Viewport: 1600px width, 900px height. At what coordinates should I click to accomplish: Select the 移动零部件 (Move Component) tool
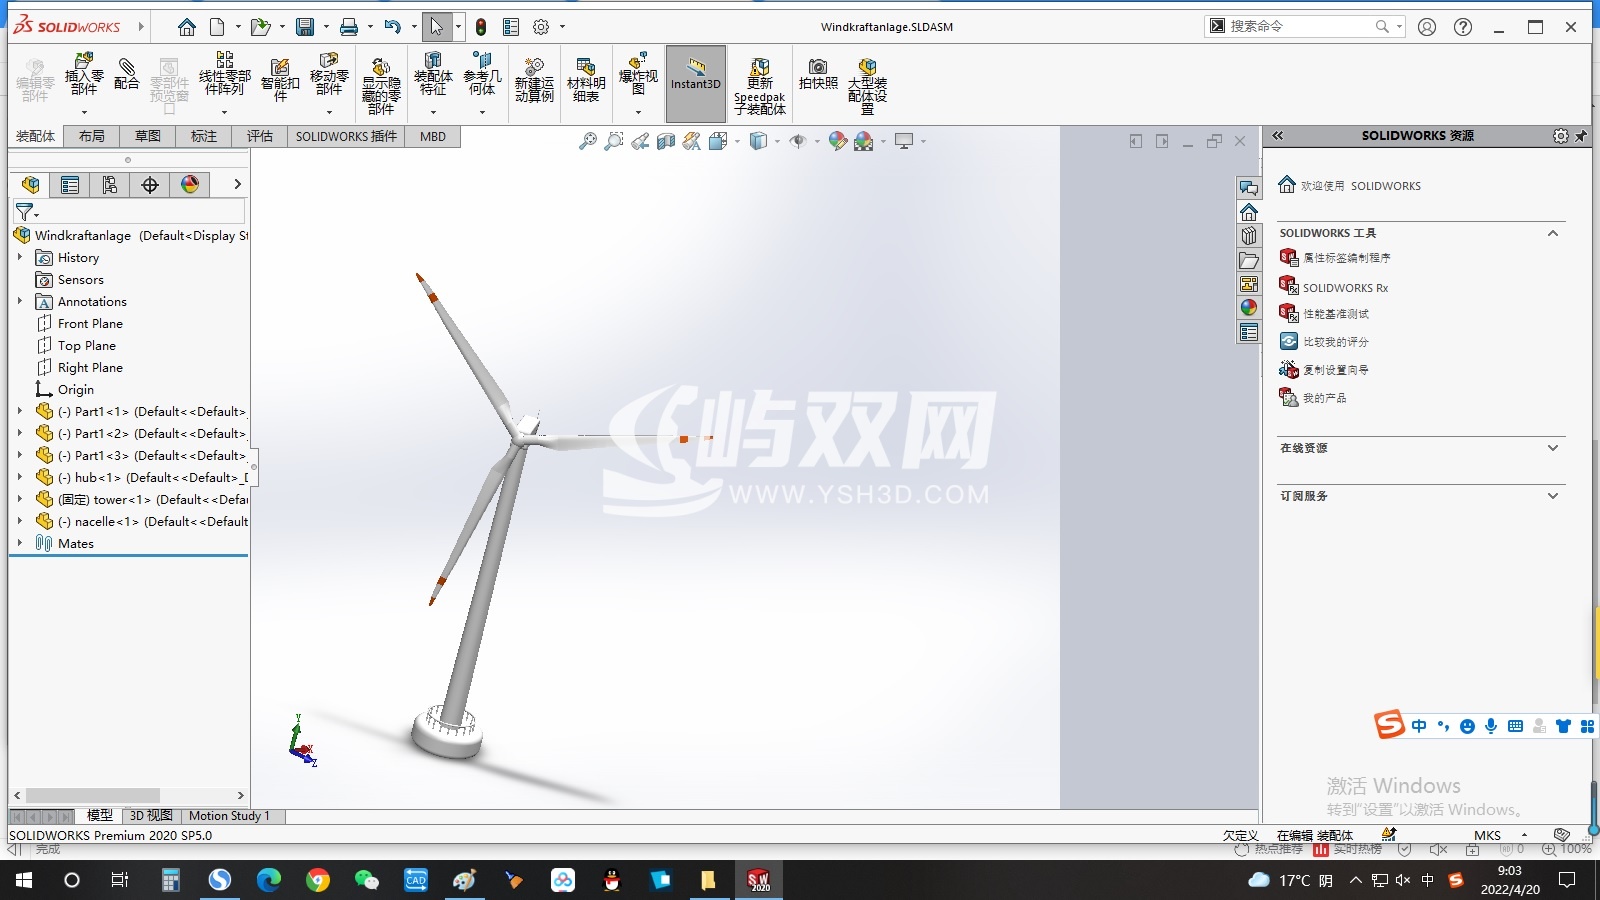coord(329,75)
